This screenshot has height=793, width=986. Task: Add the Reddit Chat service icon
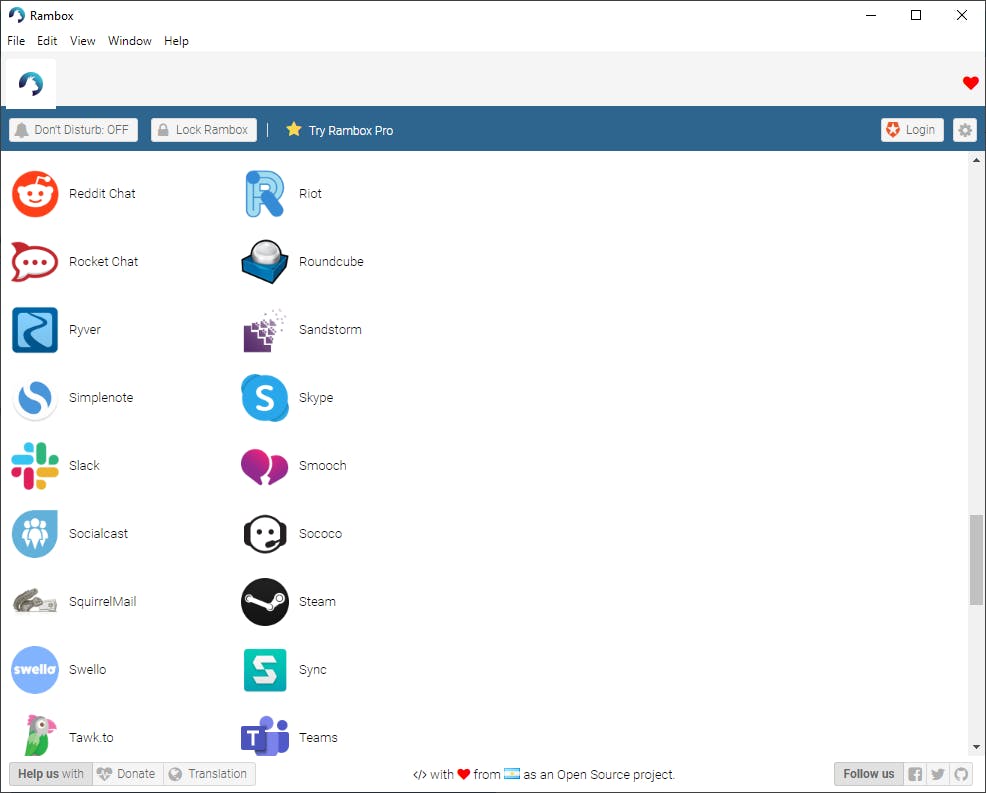[x=35, y=194]
